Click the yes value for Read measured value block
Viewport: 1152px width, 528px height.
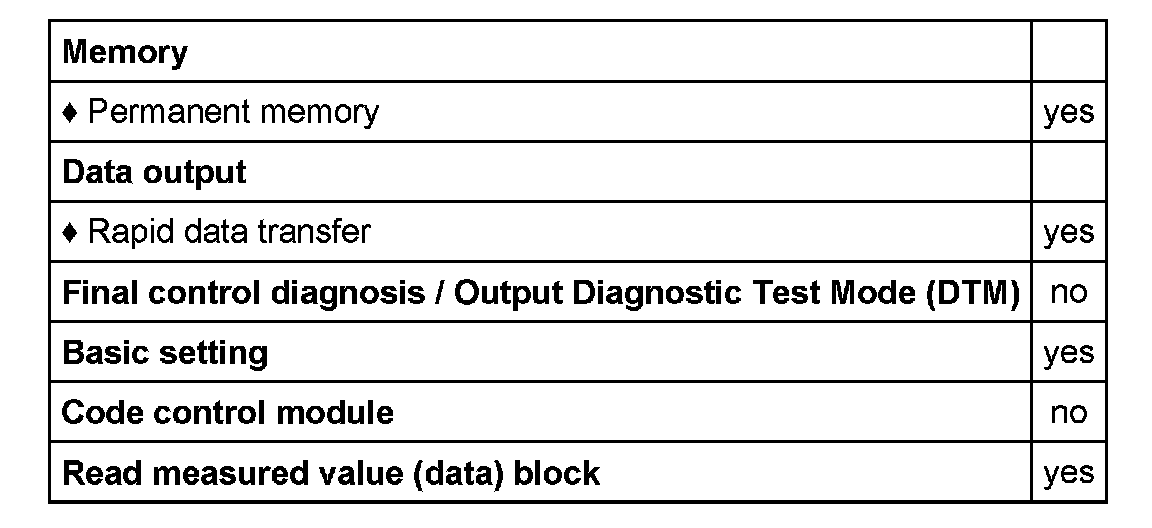[x=1068, y=472]
